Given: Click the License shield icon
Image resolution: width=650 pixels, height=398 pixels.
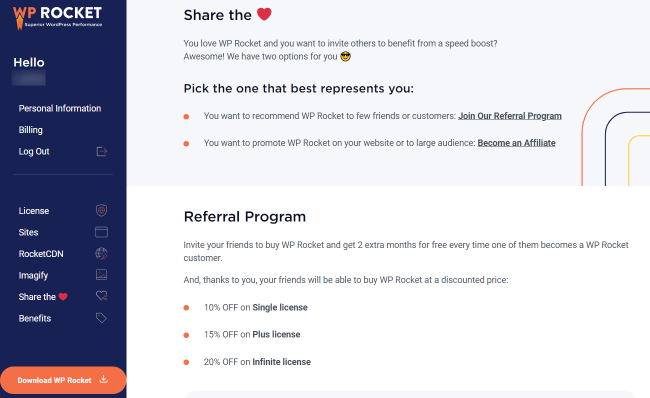Looking at the screenshot, I should pyautogui.click(x=102, y=210).
